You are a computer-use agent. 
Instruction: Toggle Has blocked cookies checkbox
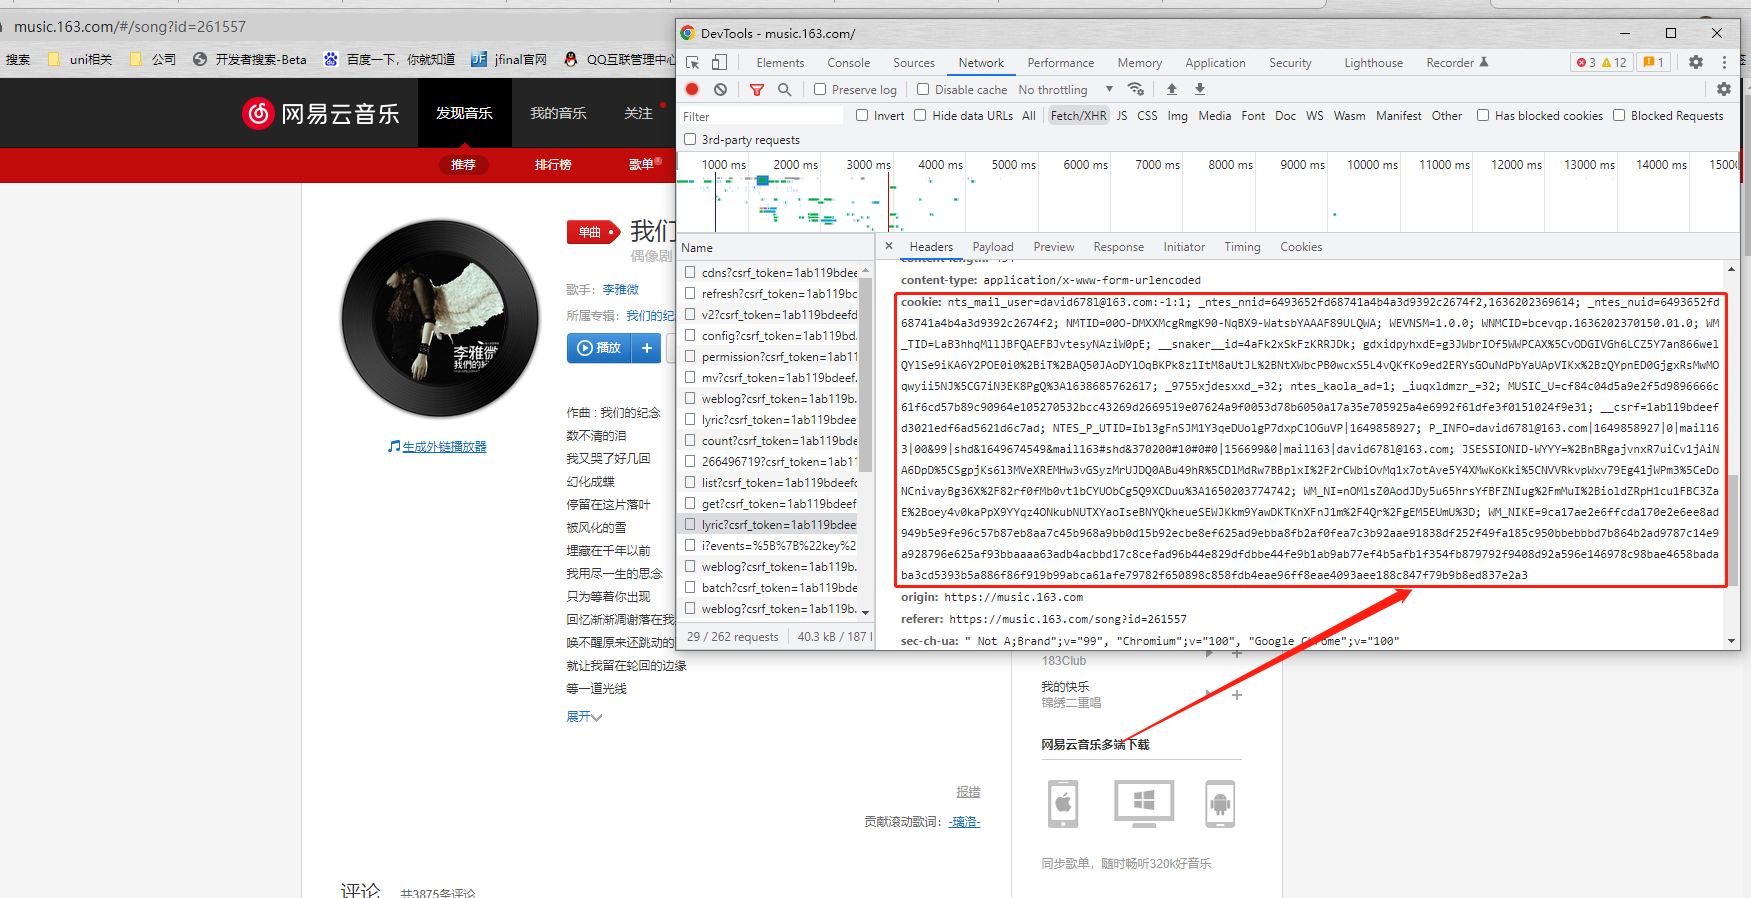(1483, 115)
